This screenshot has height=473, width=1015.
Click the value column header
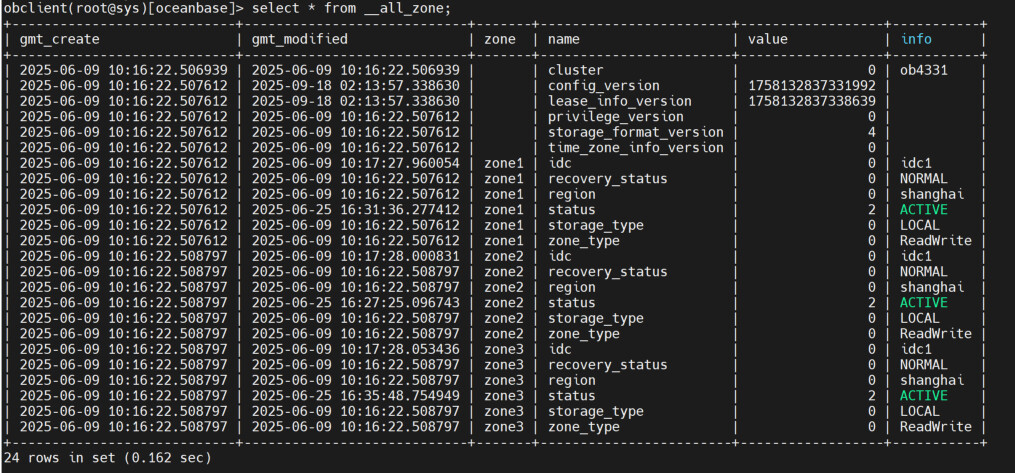click(768, 39)
